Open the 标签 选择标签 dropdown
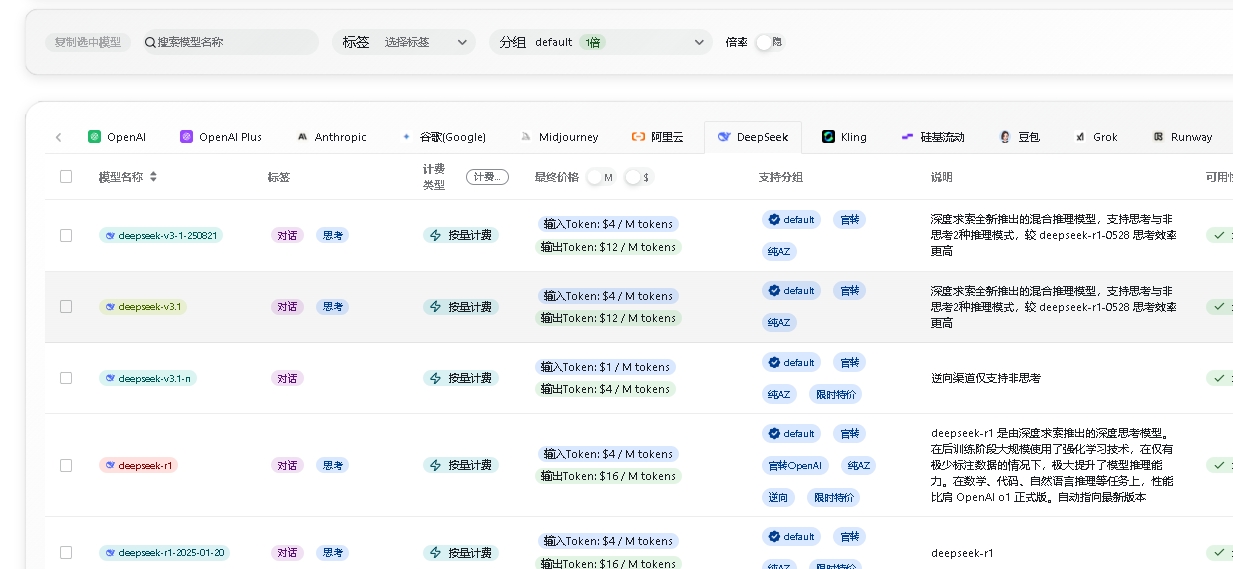The width and height of the screenshot is (1233, 569). [x=404, y=42]
